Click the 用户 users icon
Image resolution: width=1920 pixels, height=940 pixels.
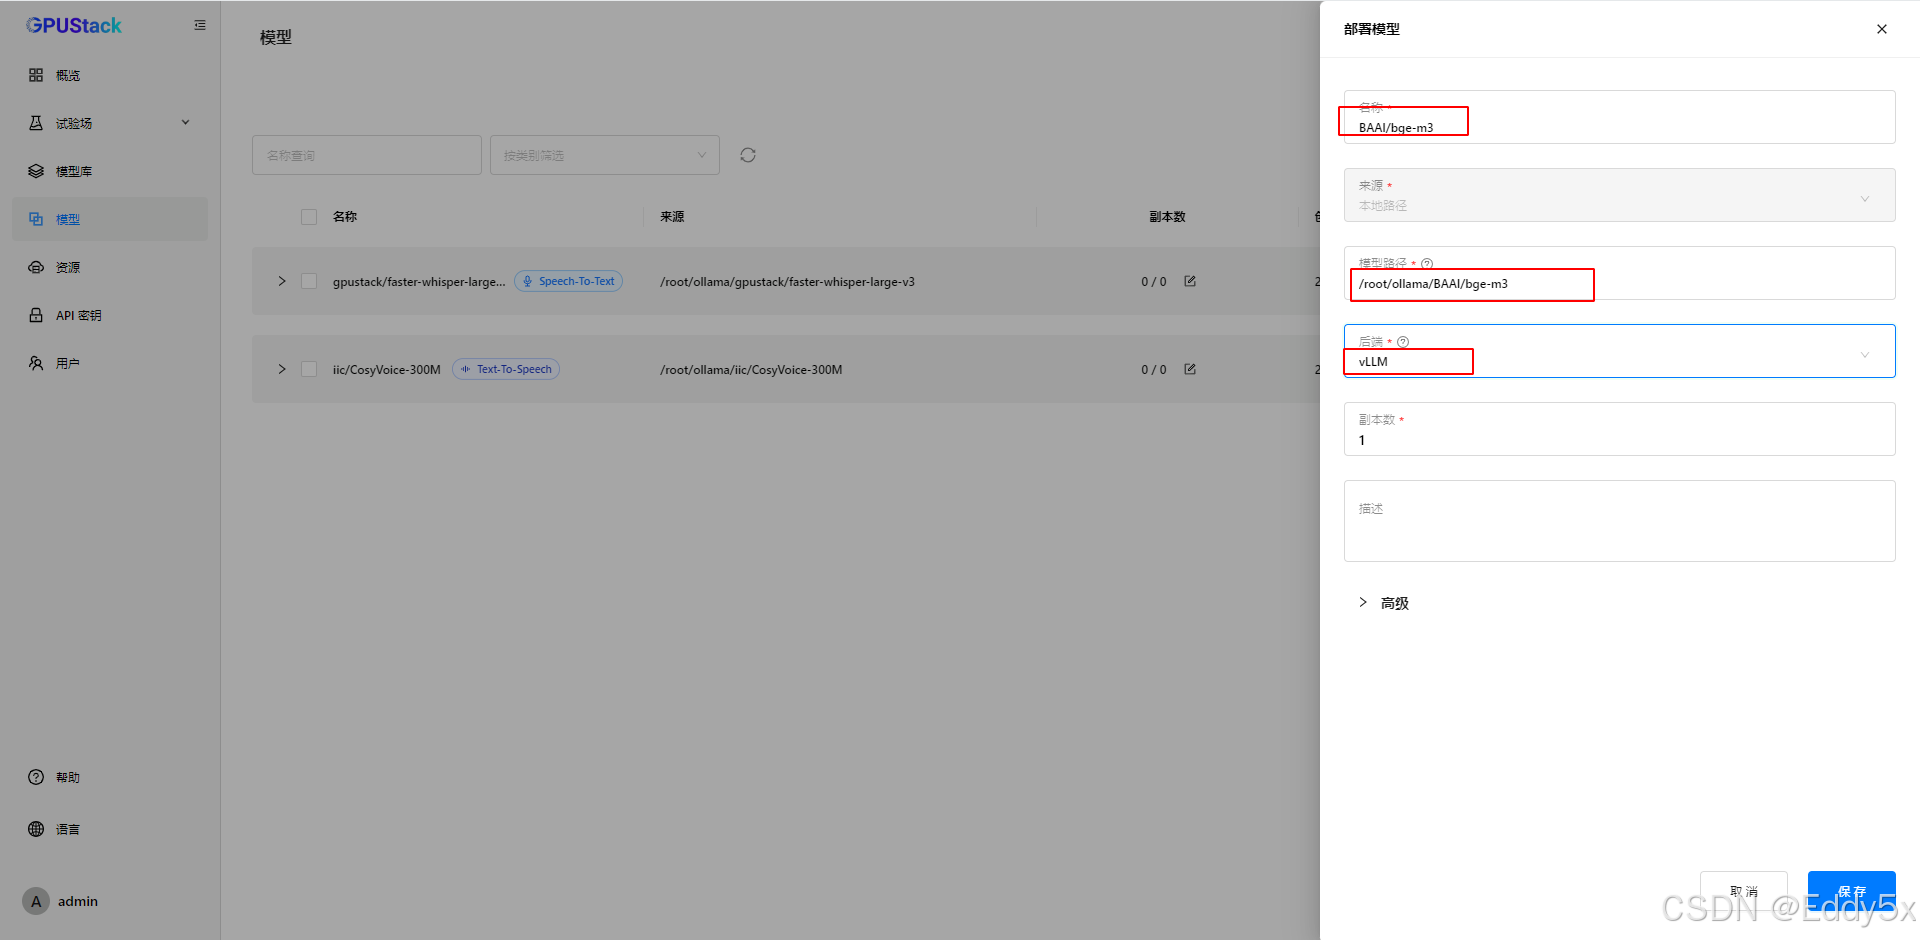36,363
